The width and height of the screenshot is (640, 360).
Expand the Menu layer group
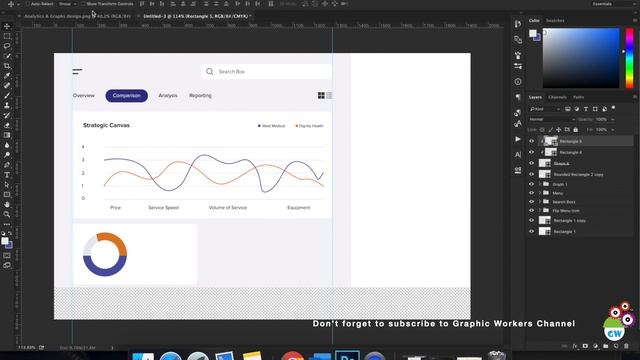540,193
